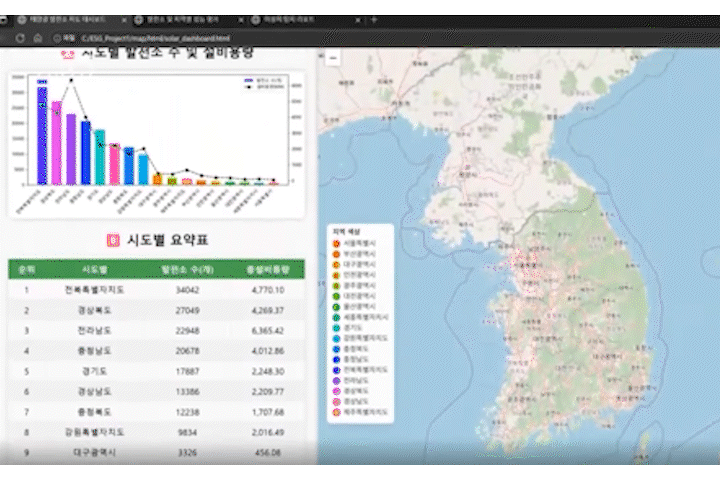Click the chart icon beside 시도별 발전소 수 title
This screenshot has width=720, height=480.
coord(68,54)
